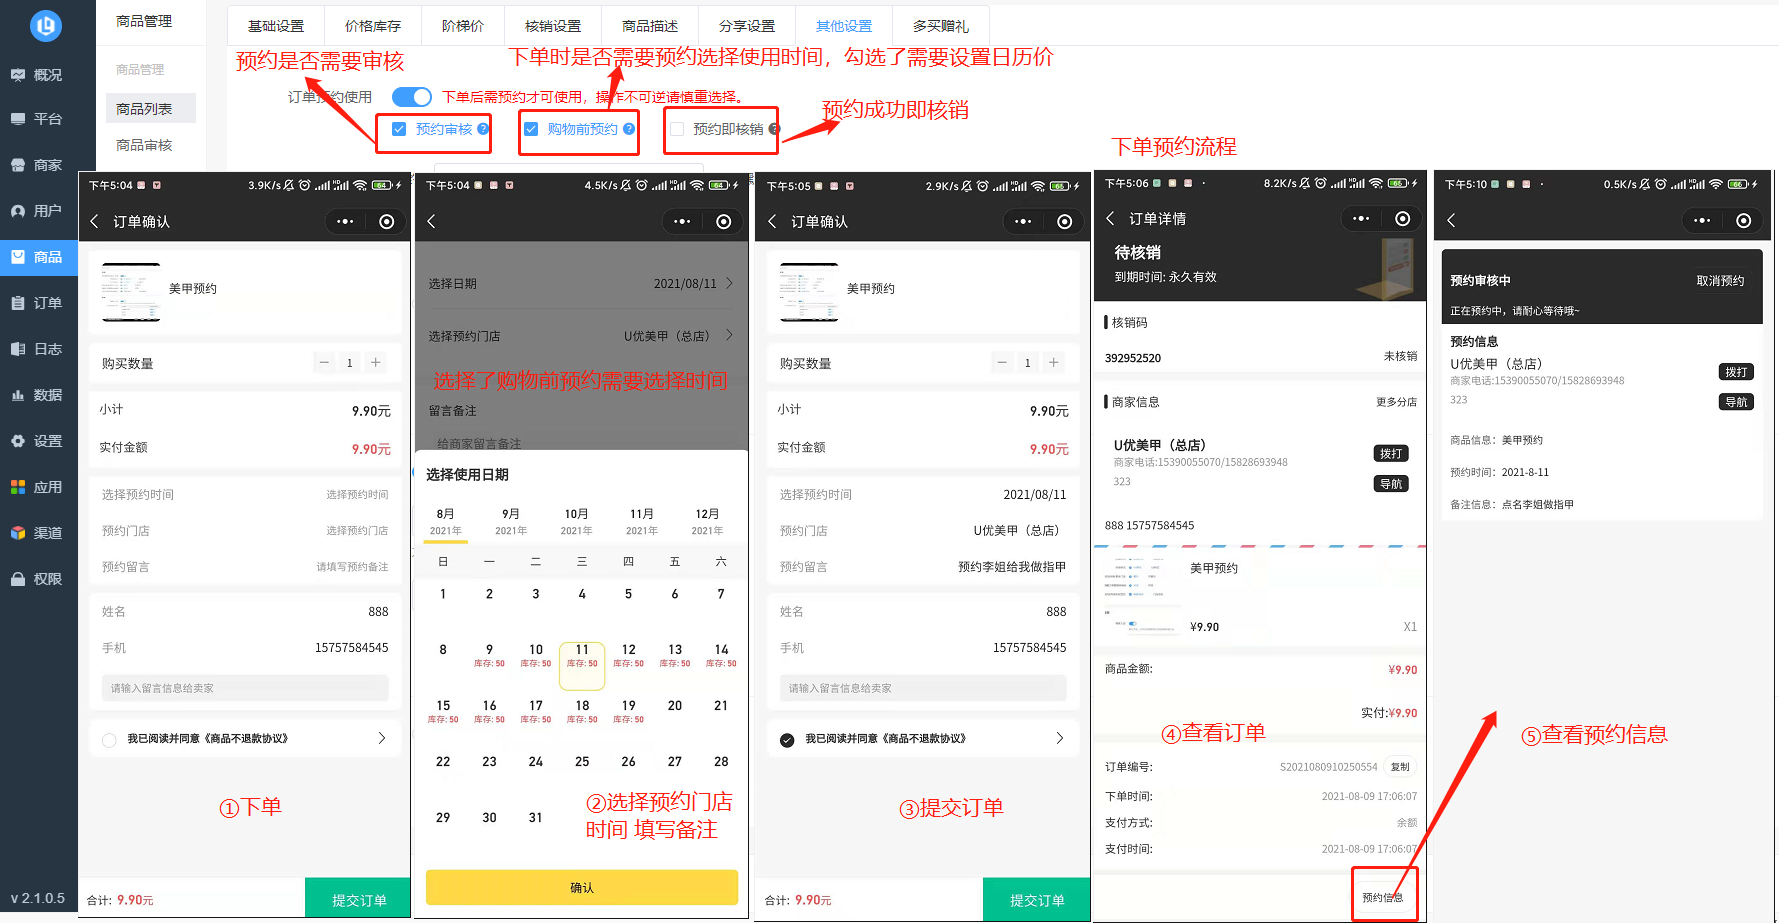
Task: Click 预约信息 button in order details
Action: pyautogui.click(x=1383, y=897)
